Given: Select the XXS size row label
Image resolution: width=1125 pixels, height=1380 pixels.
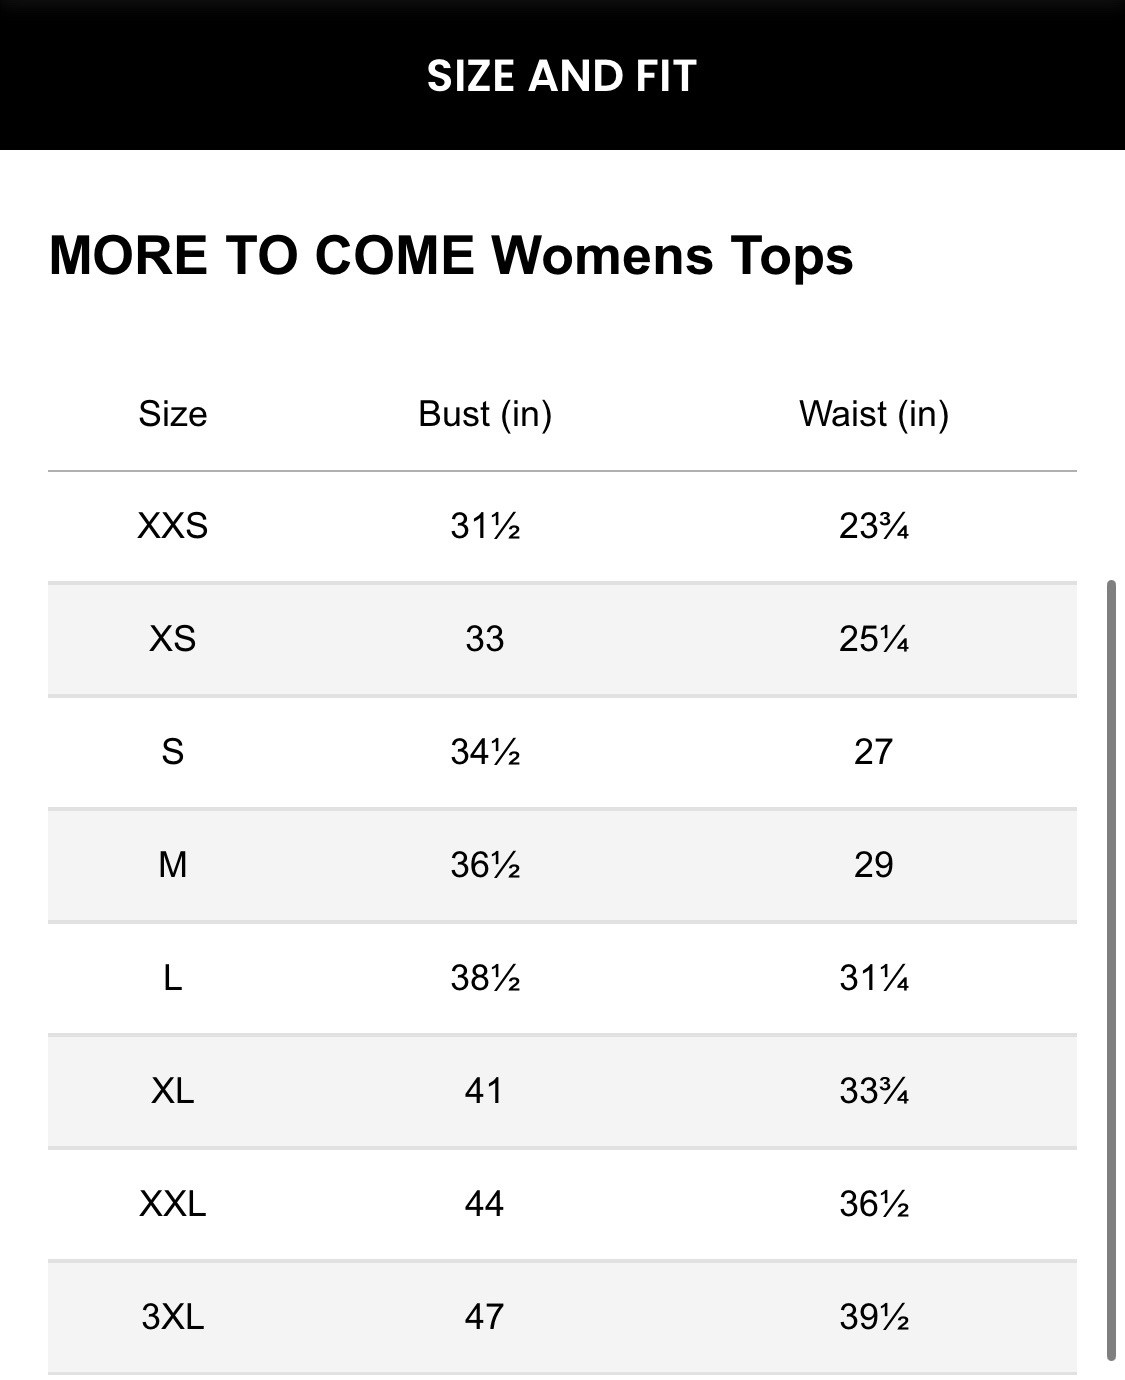Looking at the screenshot, I should click(173, 525).
